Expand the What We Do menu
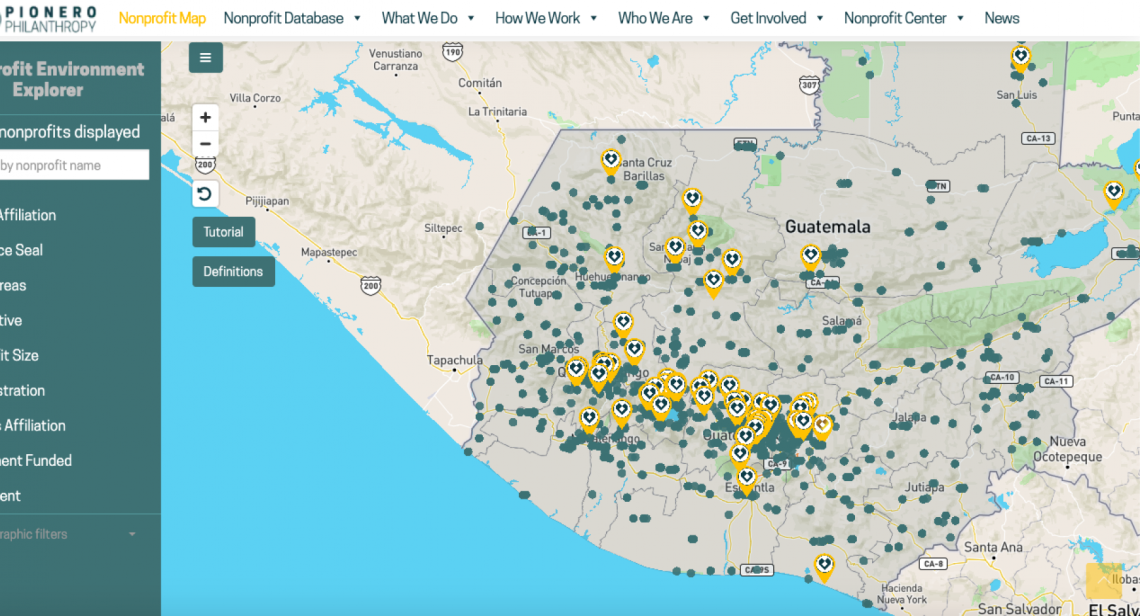The height and width of the screenshot is (616, 1140). click(428, 18)
